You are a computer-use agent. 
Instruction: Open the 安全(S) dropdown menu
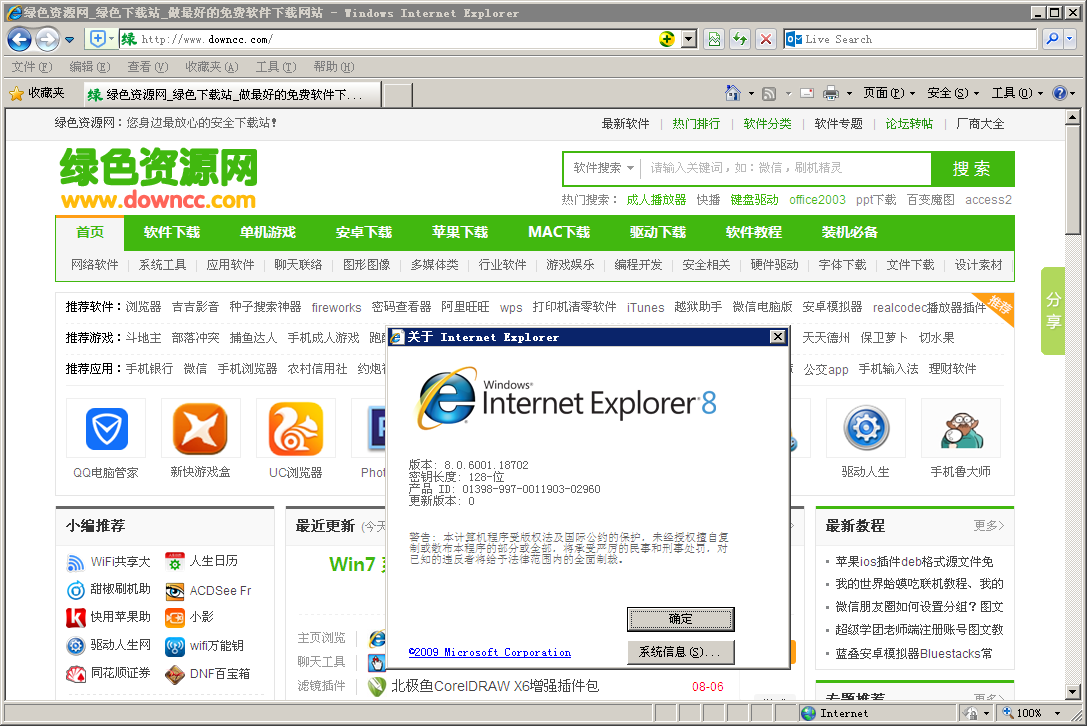(950, 92)
